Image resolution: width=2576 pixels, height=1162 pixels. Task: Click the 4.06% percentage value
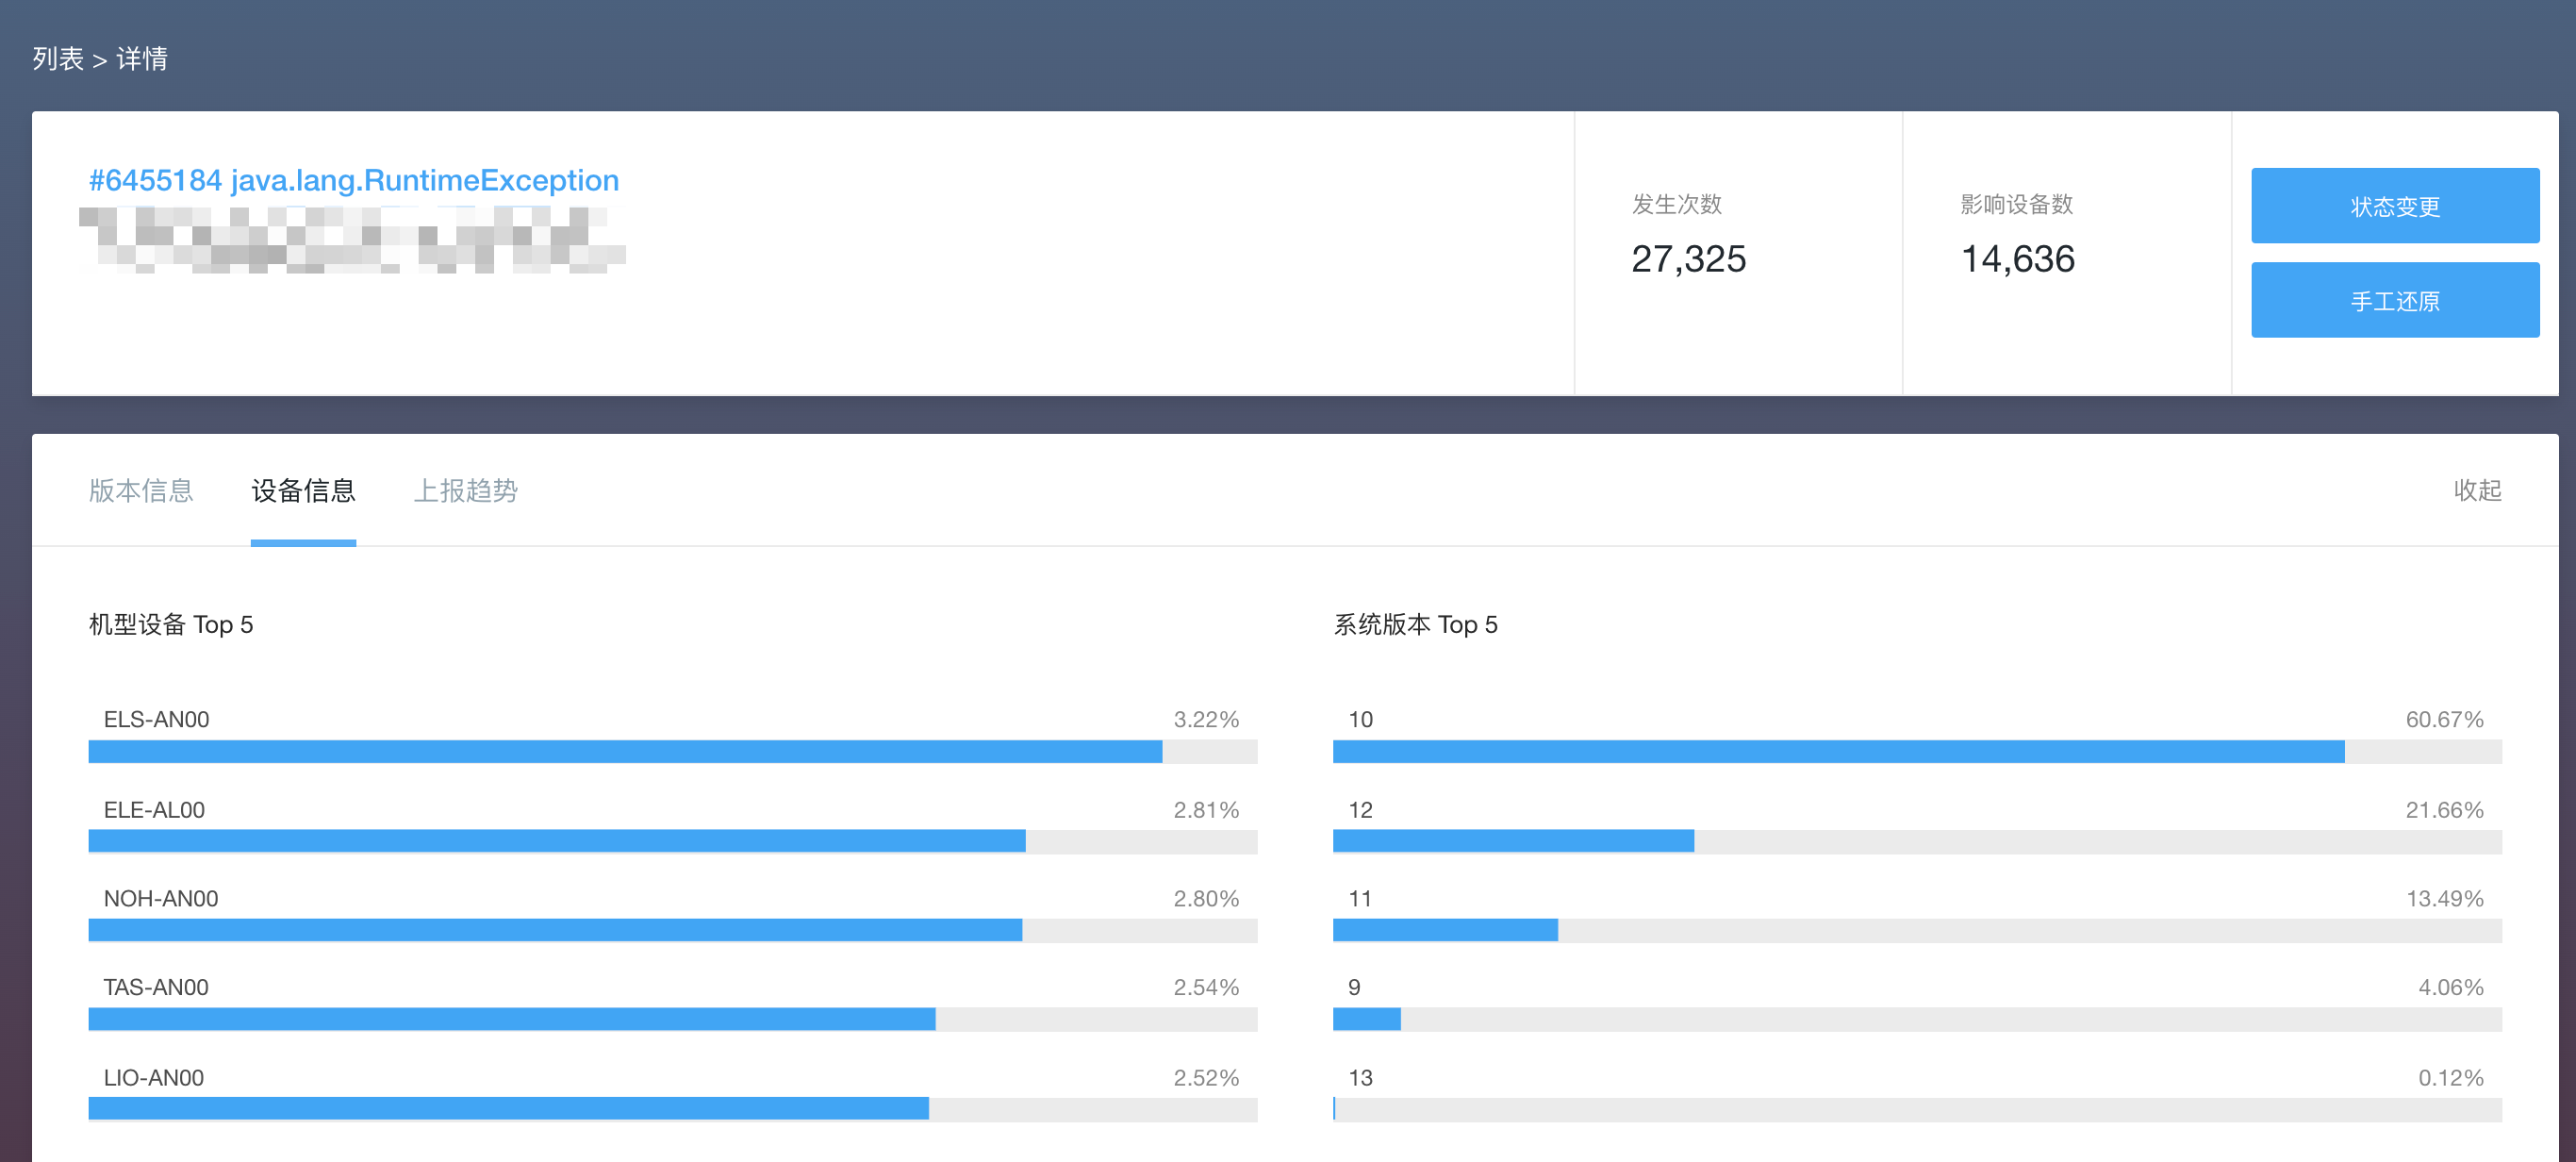click(2450, 987)
